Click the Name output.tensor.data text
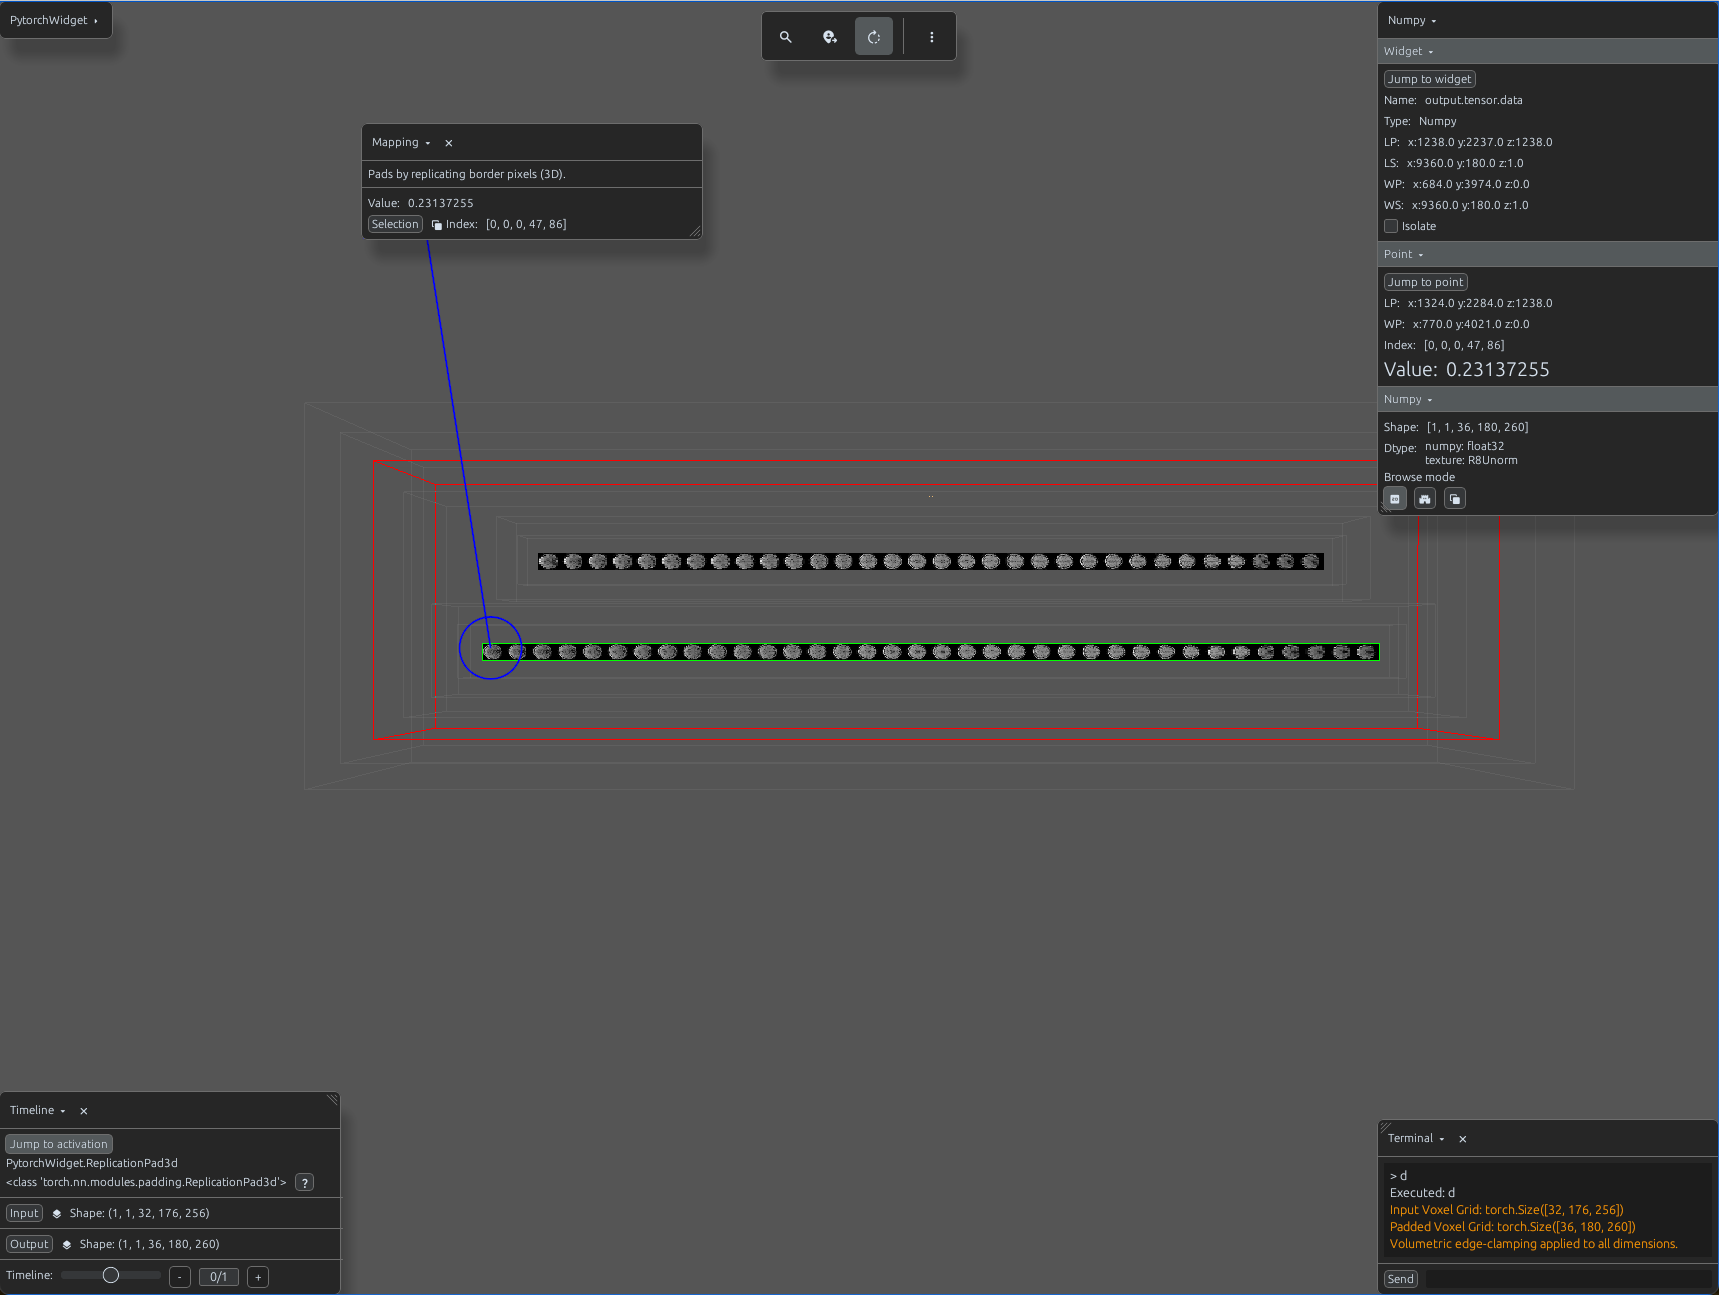Screen dimensions: 1719x1295 tap(1453, 100)
